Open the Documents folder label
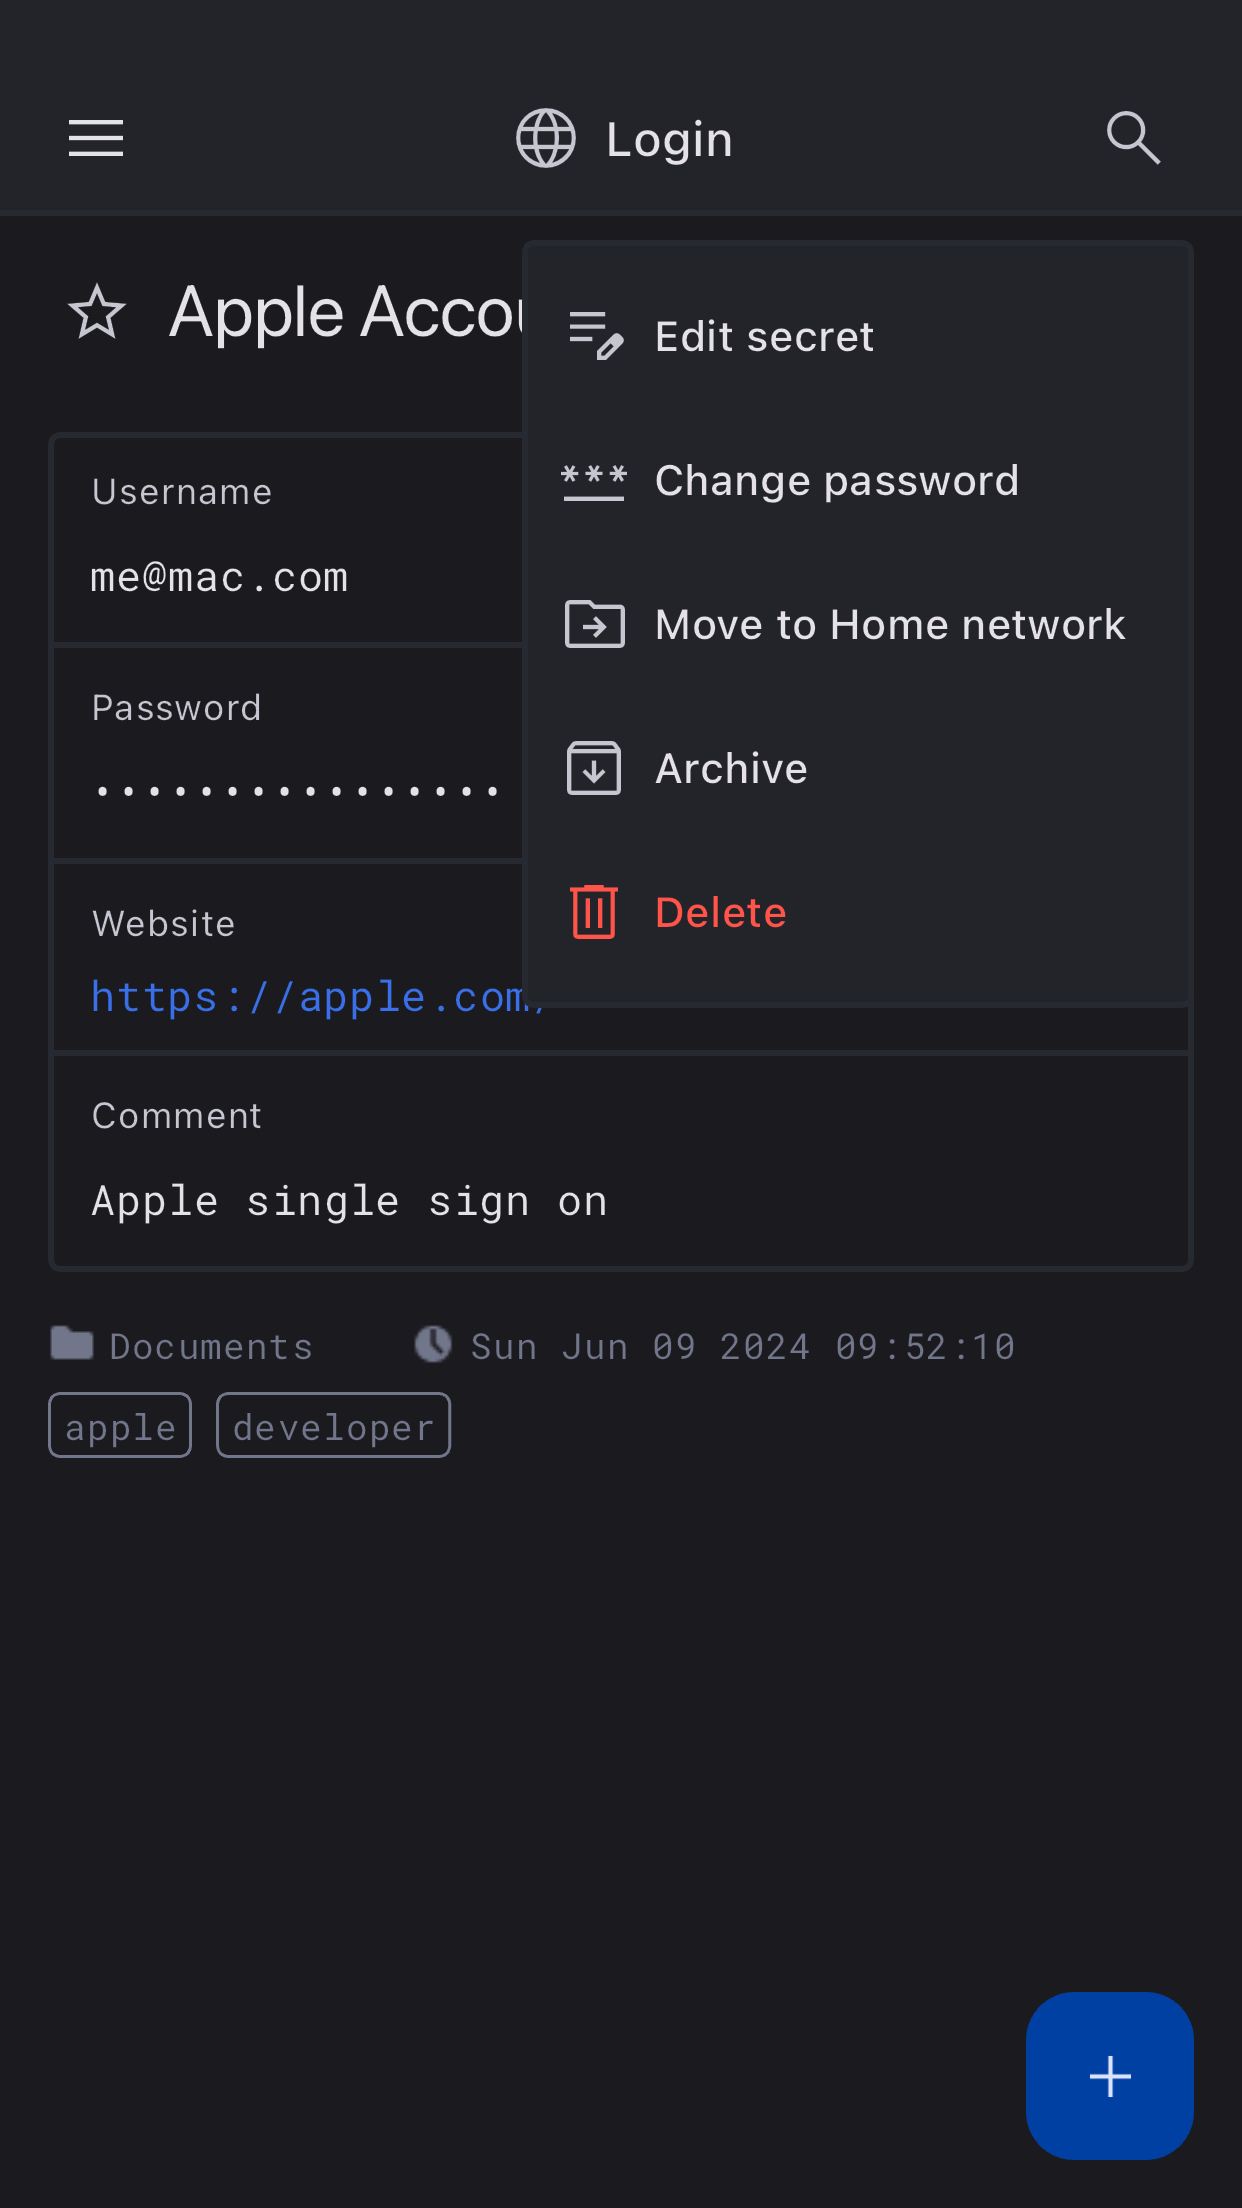 (210, 1346)
